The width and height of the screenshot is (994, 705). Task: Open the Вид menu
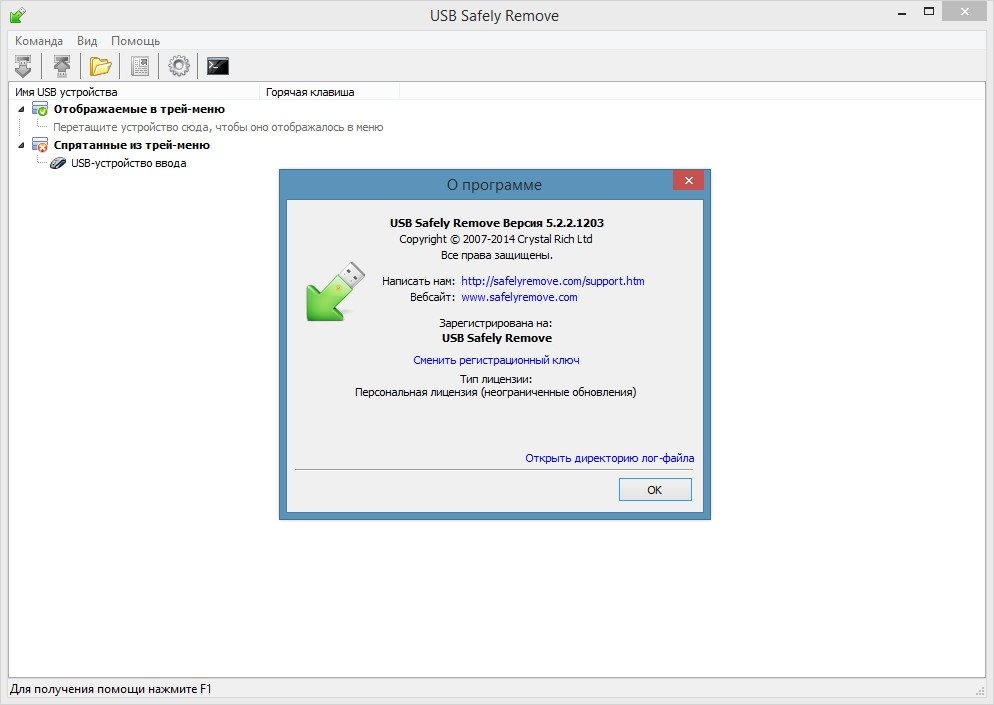[x=87, y=41]
